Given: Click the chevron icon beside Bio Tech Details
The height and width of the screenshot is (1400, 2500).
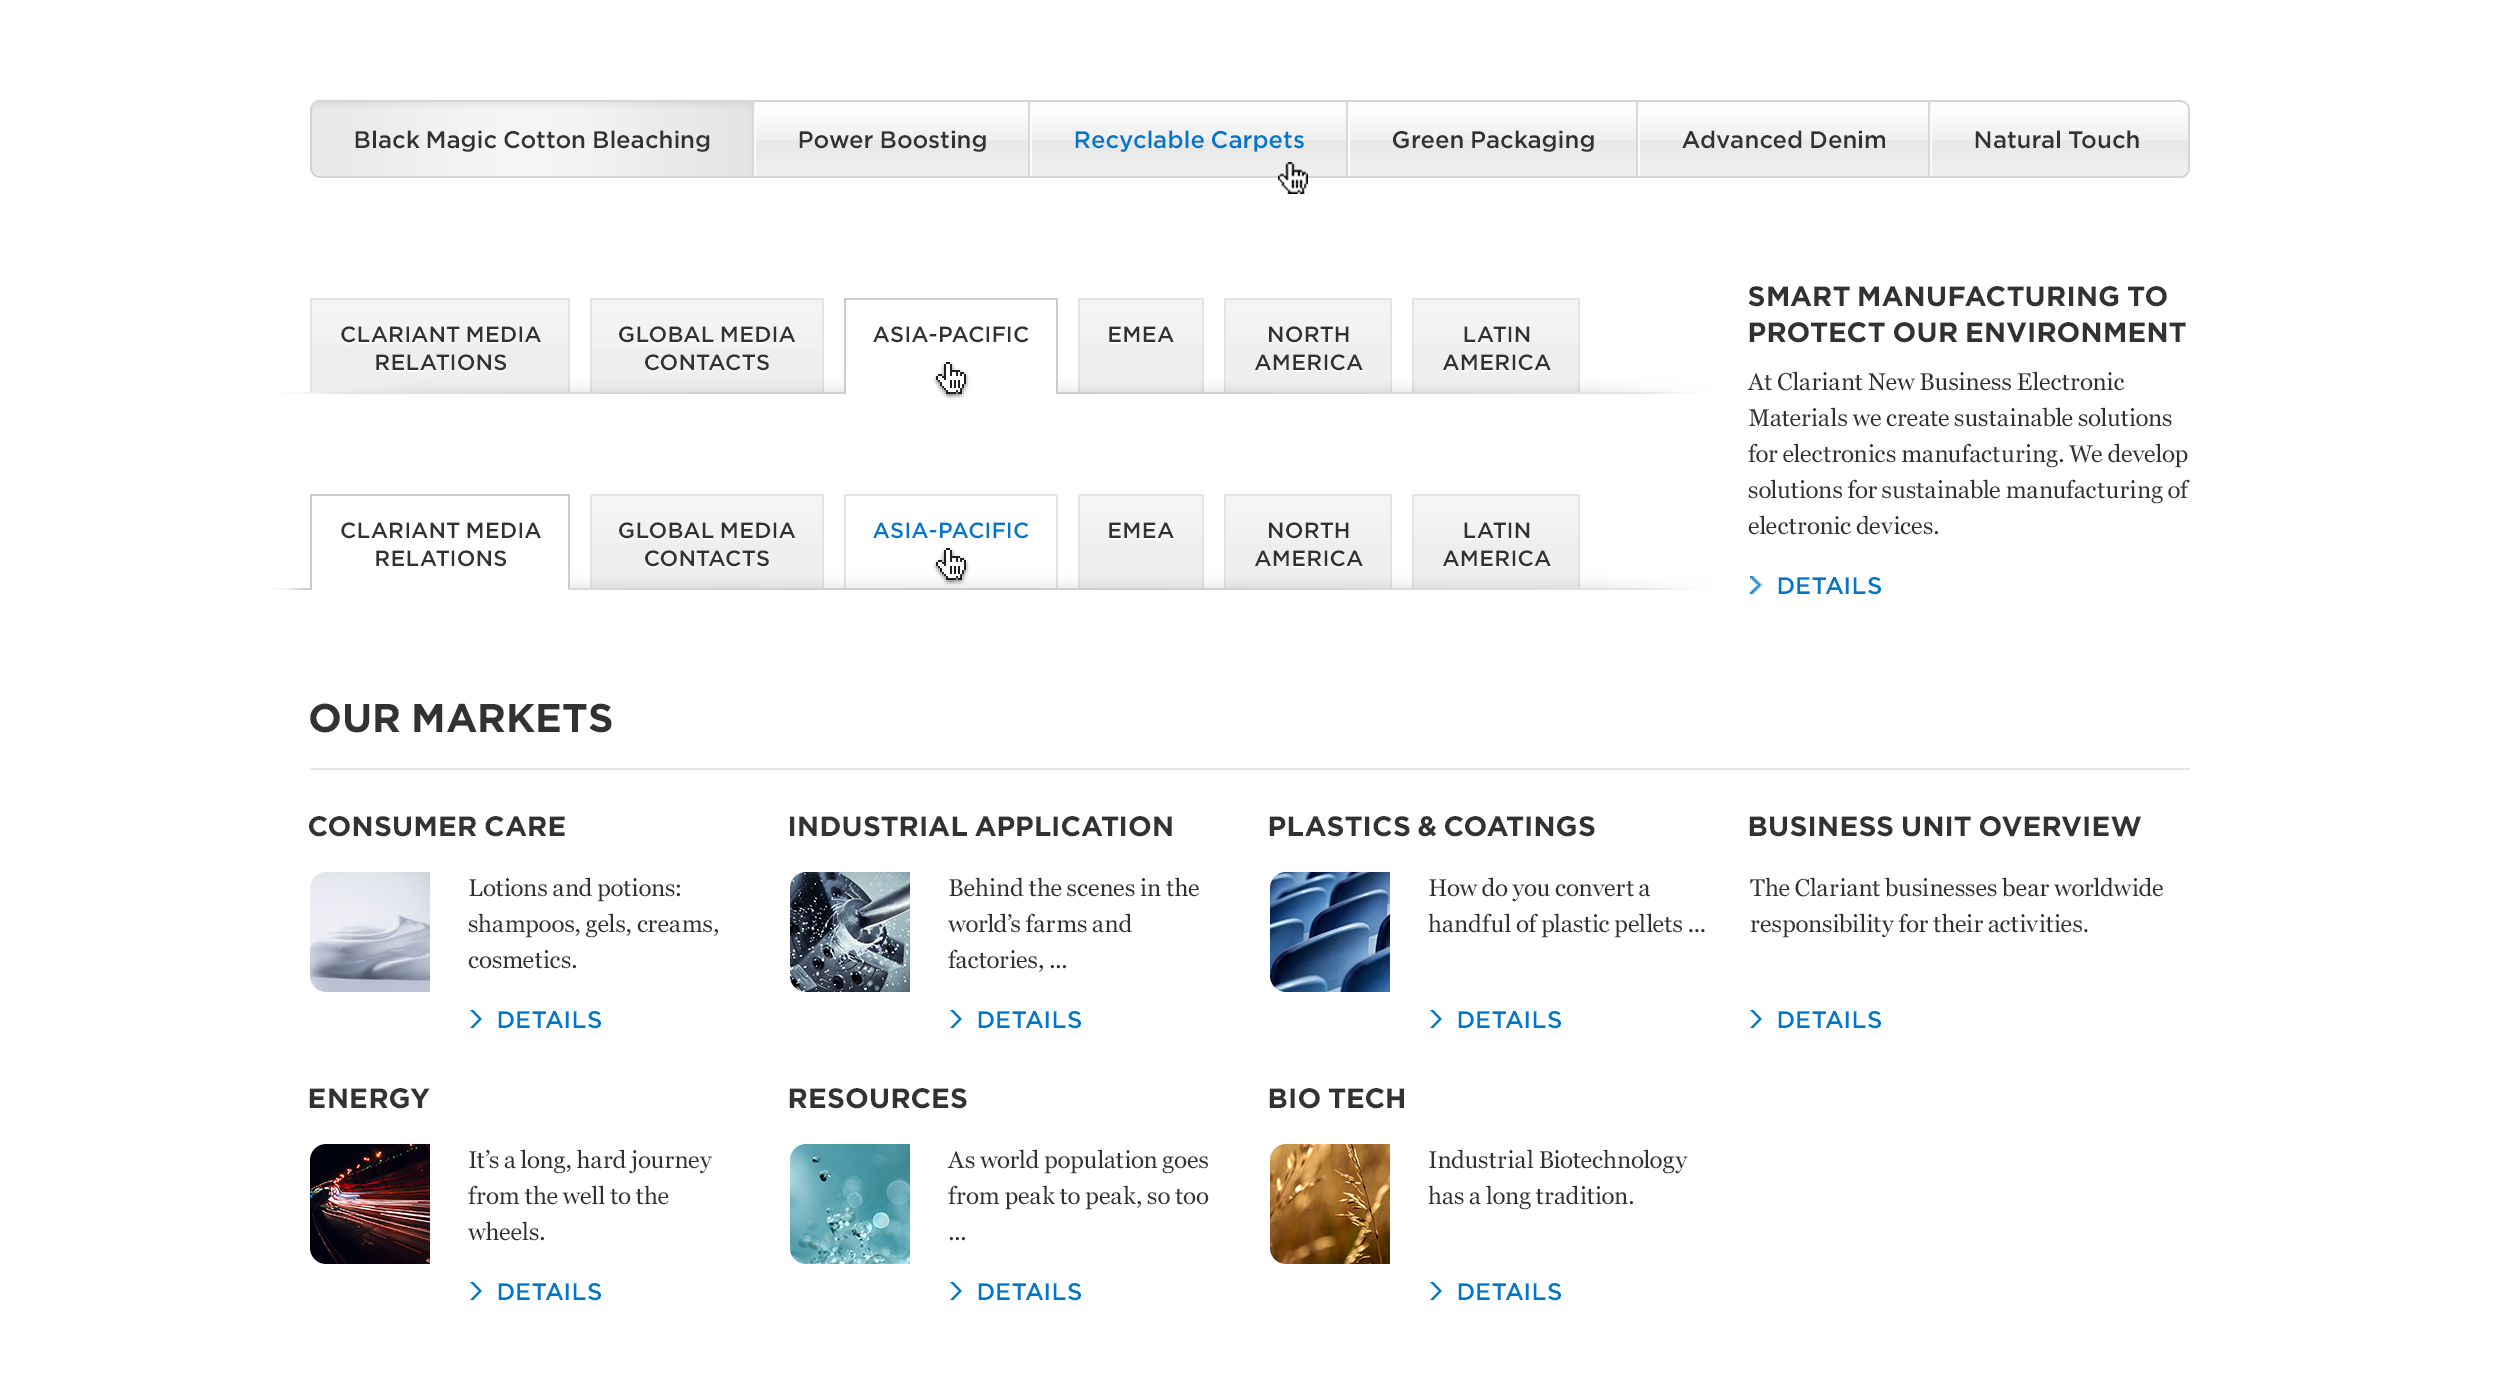Looking at the screenshot, I should (x=1436, y=1292).
